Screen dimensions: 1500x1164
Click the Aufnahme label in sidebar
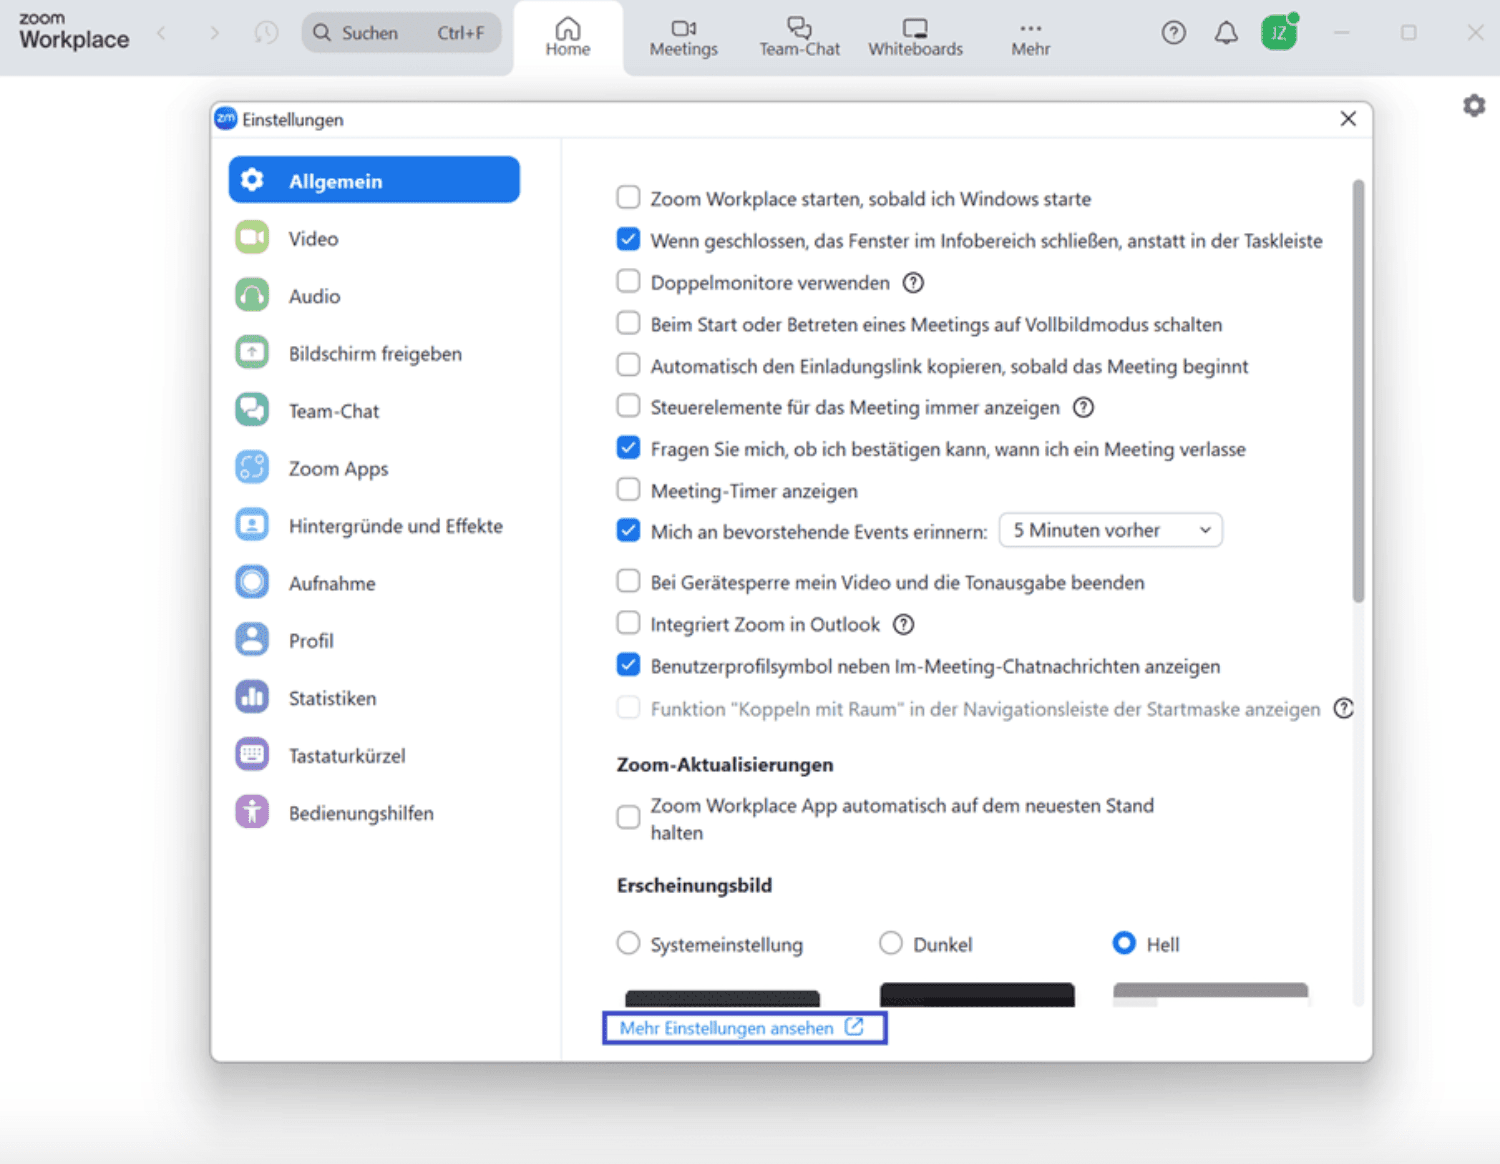[332, 584]
